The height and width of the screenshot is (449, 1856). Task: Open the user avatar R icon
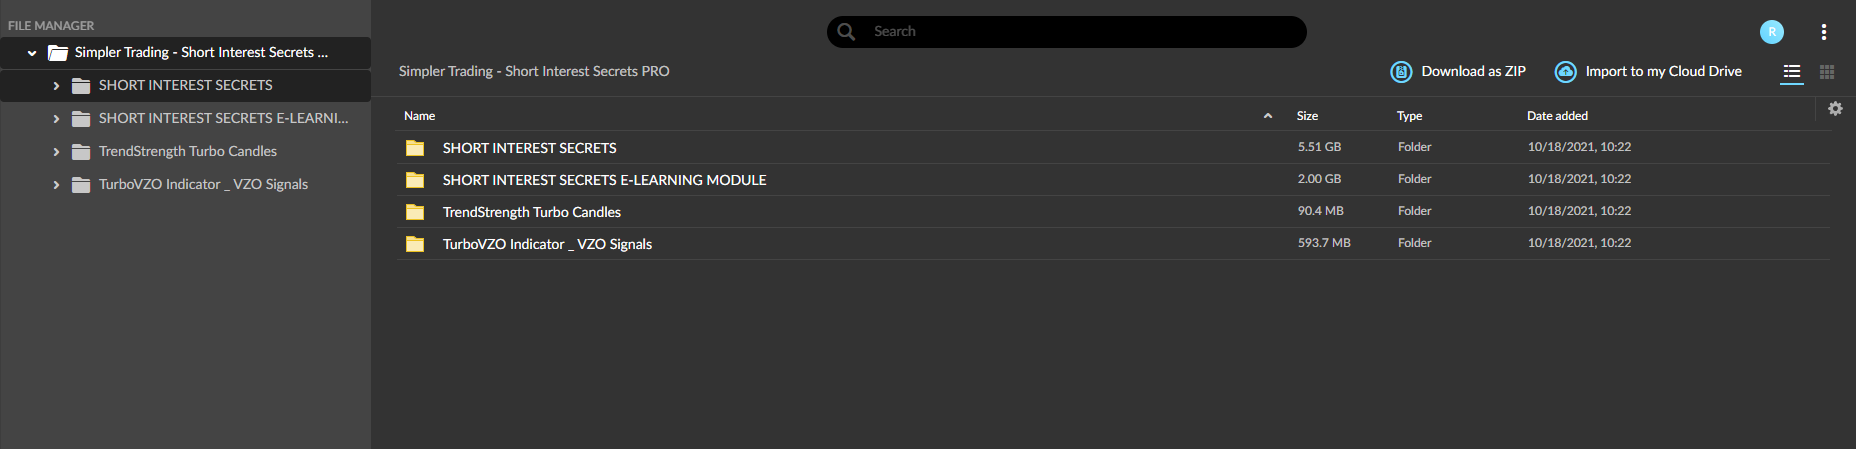[x=1772, y=32]
